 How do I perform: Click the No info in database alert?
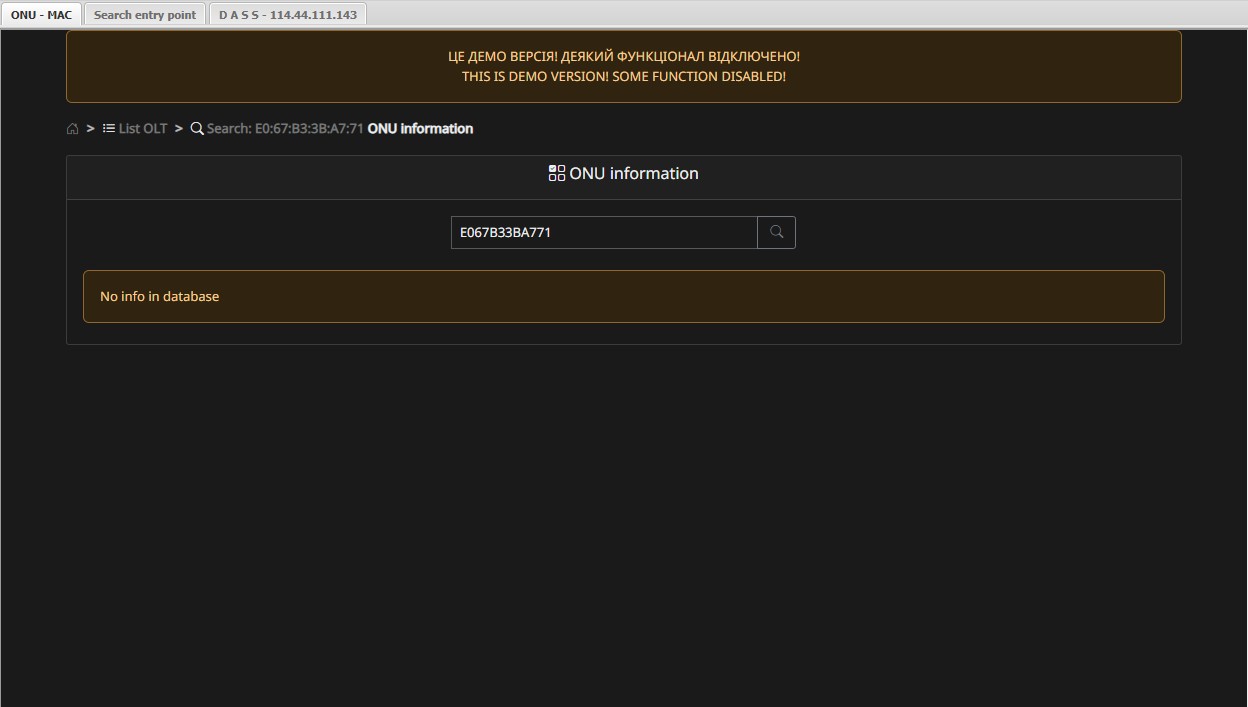pos(623,296)
